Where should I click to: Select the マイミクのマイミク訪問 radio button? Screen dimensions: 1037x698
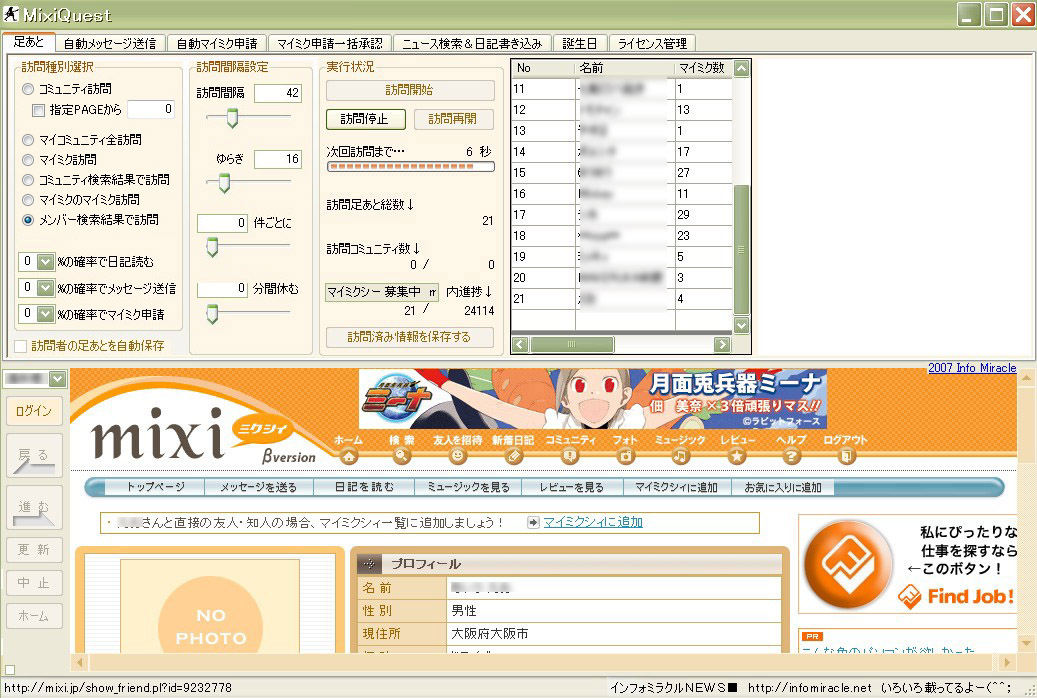[x=28, y=199]
